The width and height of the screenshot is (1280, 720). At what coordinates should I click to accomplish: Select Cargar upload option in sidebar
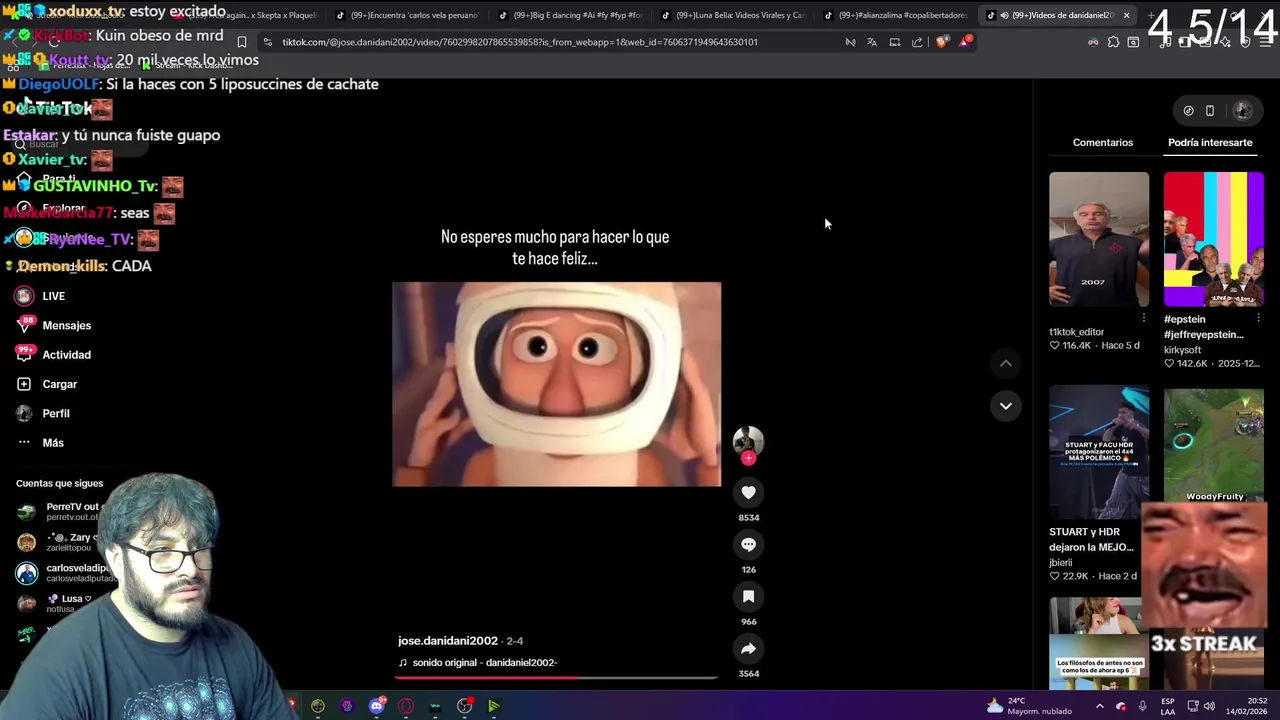(47, 384)
